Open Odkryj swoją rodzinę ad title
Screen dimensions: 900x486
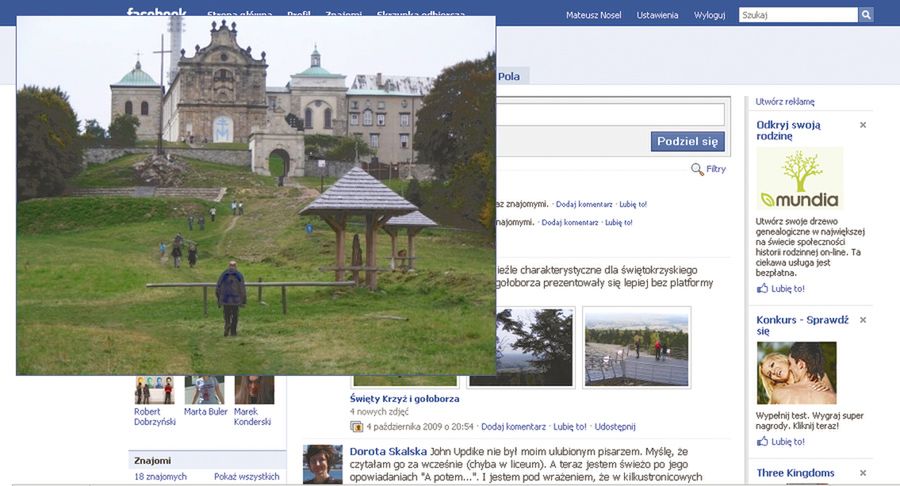pos(789,130)
